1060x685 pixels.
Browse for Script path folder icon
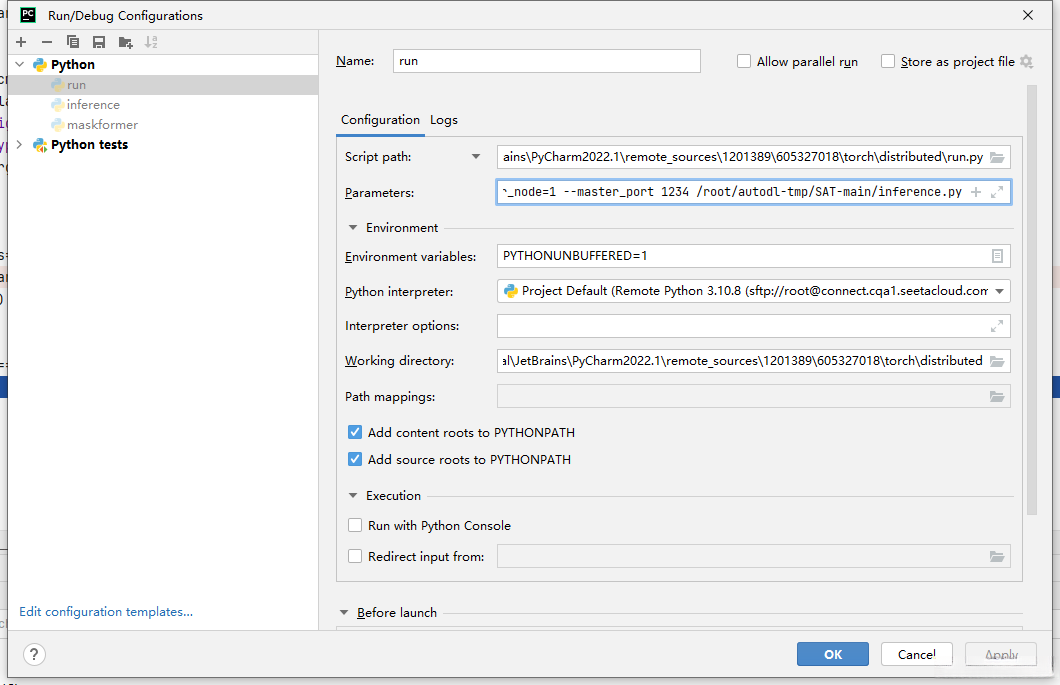[997, 157]
